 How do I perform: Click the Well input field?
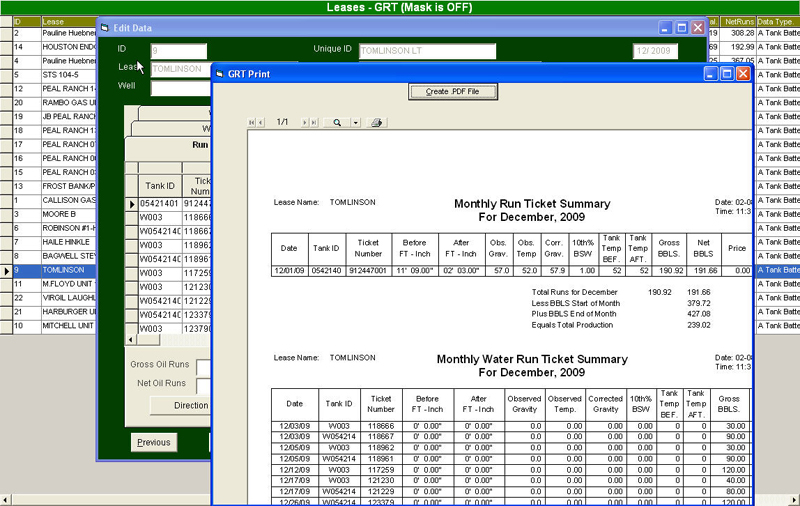tap(181, 88)
